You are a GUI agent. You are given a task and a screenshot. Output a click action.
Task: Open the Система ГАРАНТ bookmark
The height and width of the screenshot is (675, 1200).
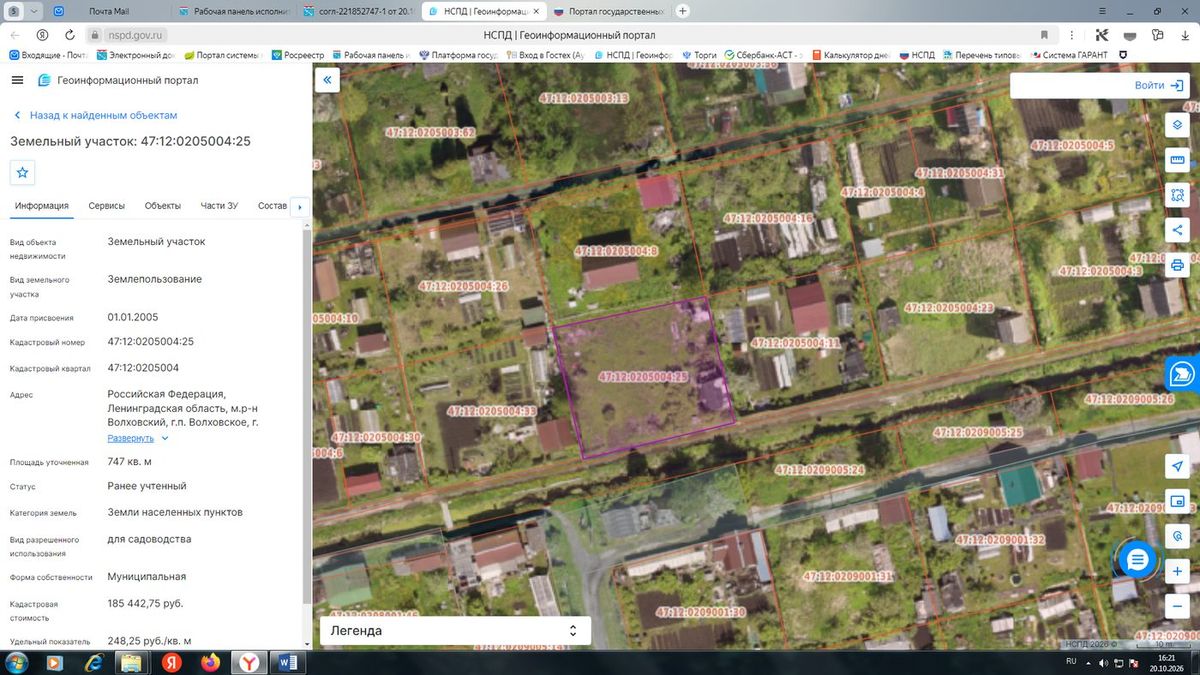[x=1068, y=55]
